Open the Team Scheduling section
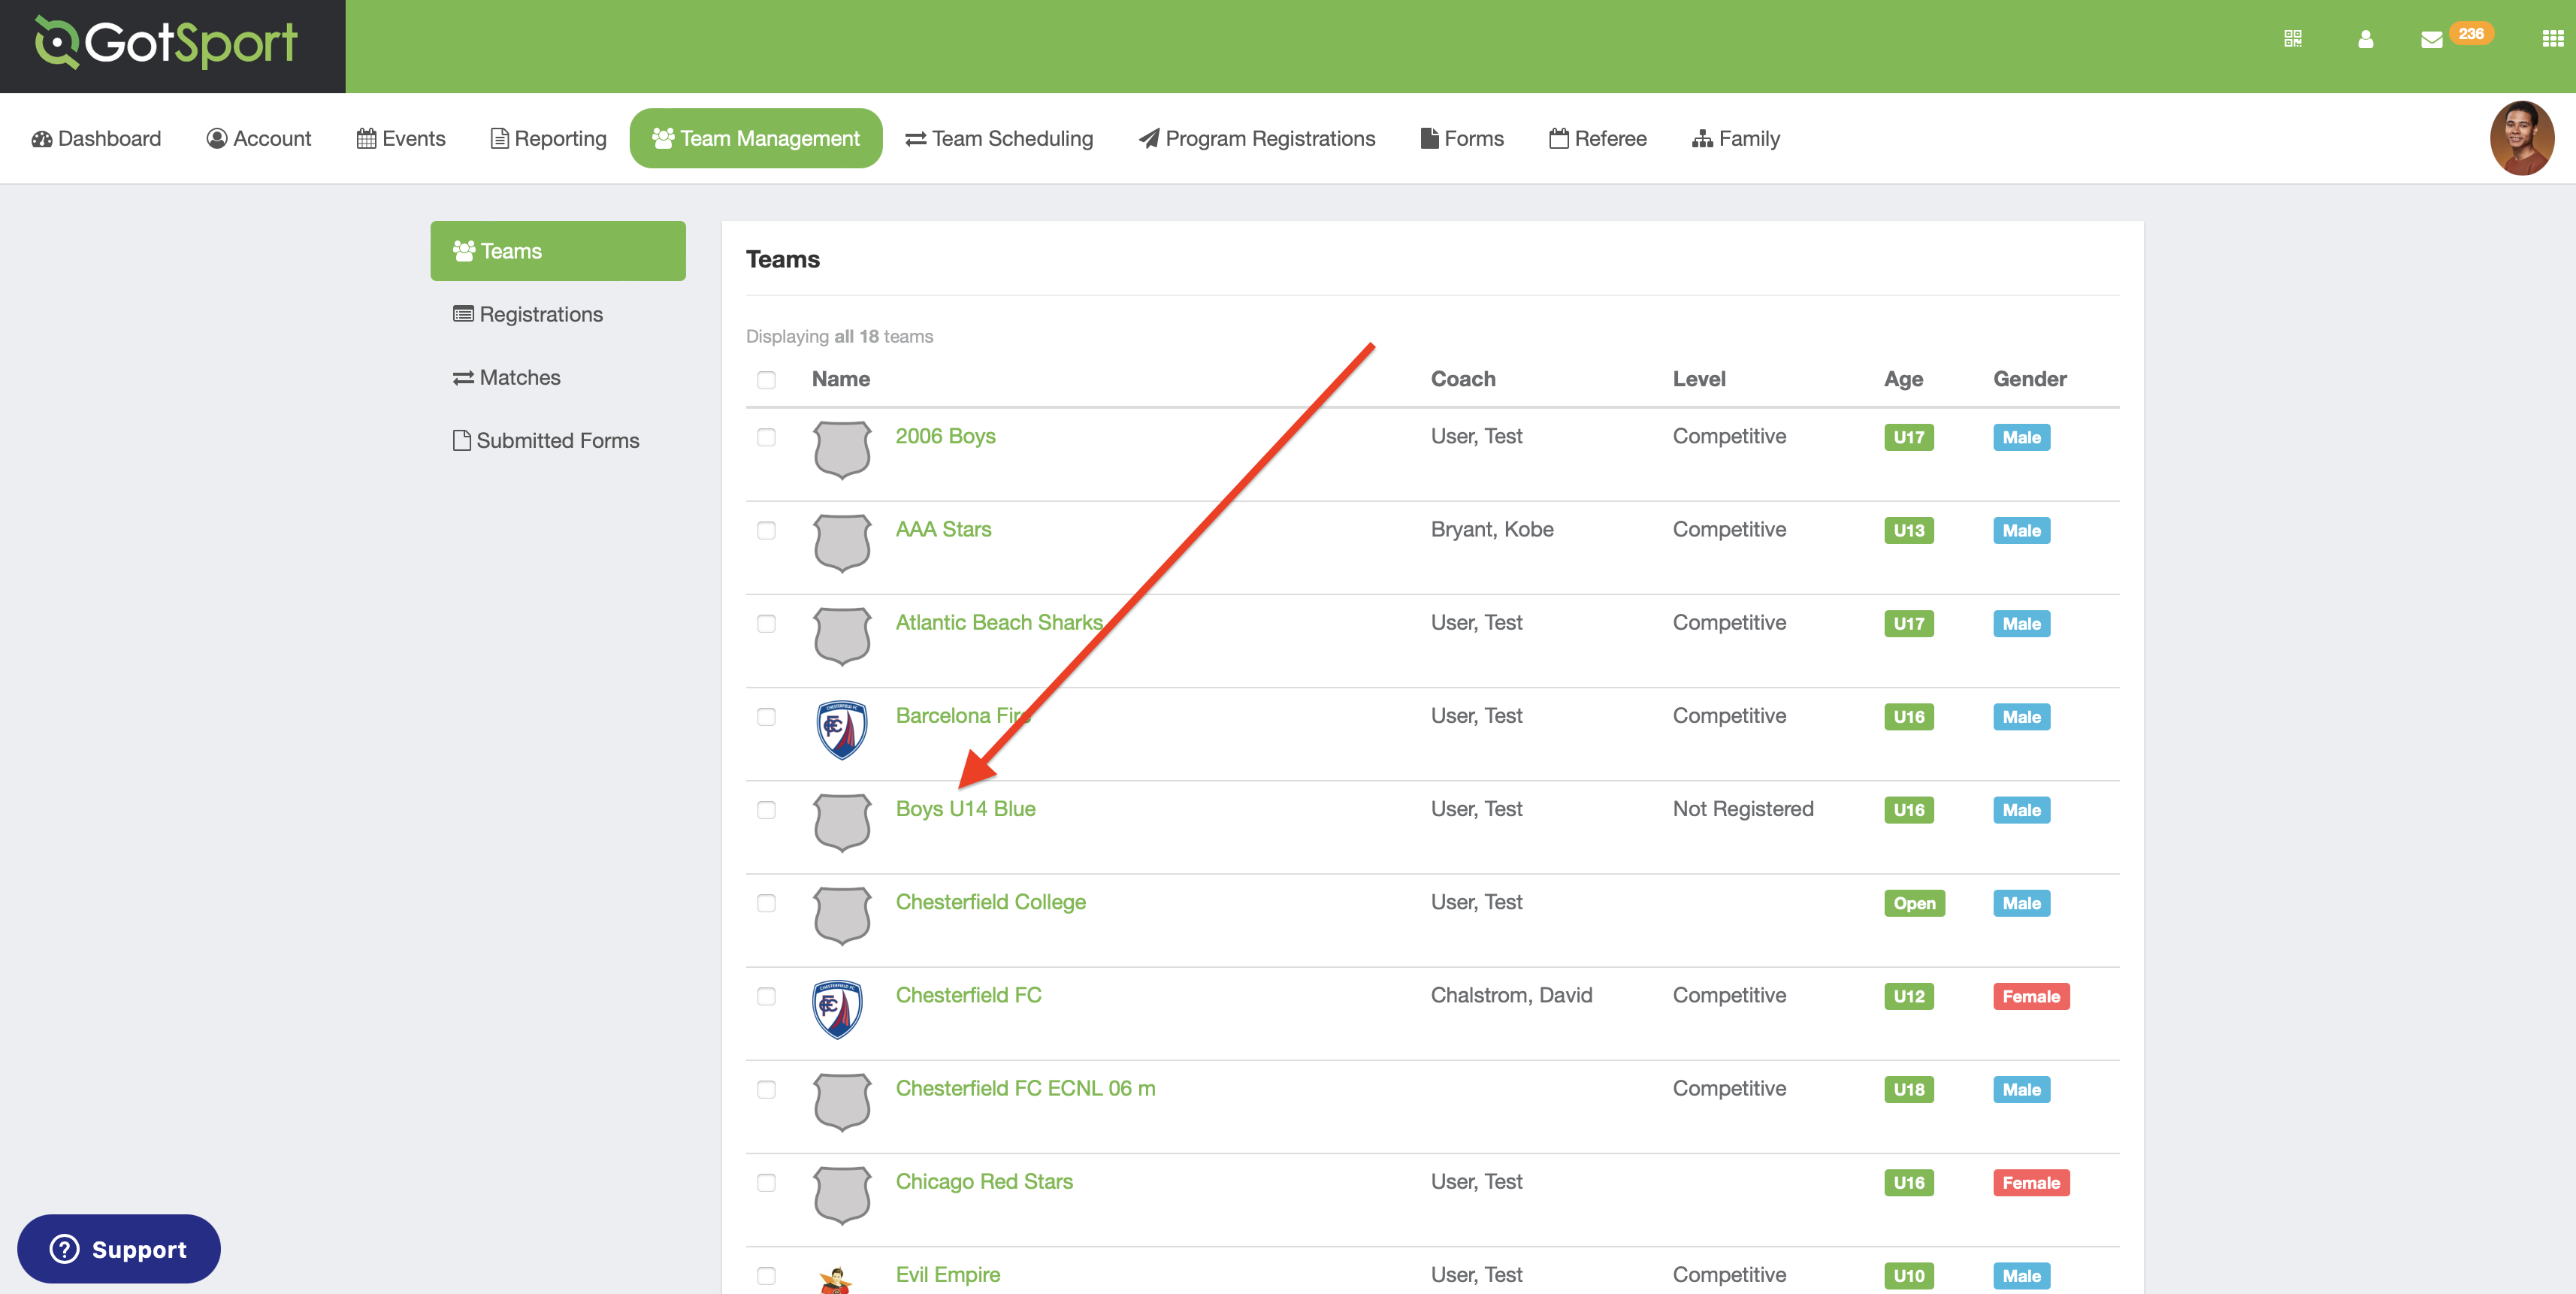The width and height of the screenshot is (2576, 1294). click(x=999, y=138)
